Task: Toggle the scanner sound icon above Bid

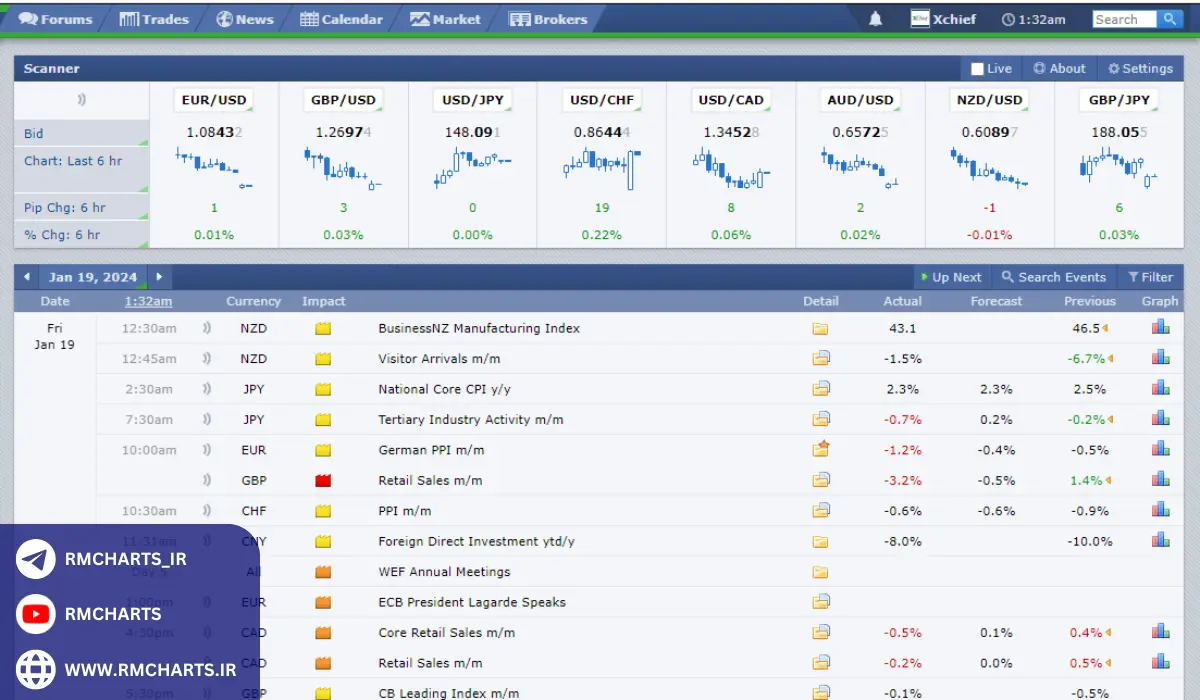Action: point(81,99)
